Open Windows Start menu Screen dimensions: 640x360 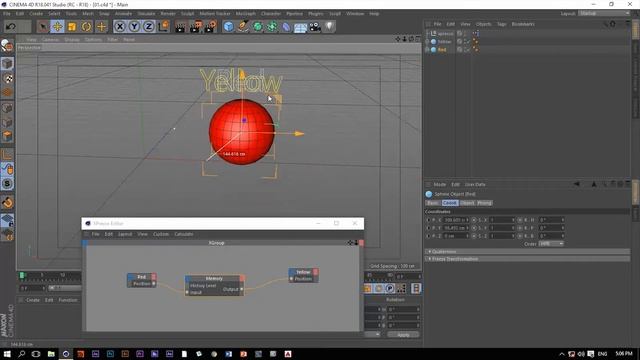tap(7, 354)
